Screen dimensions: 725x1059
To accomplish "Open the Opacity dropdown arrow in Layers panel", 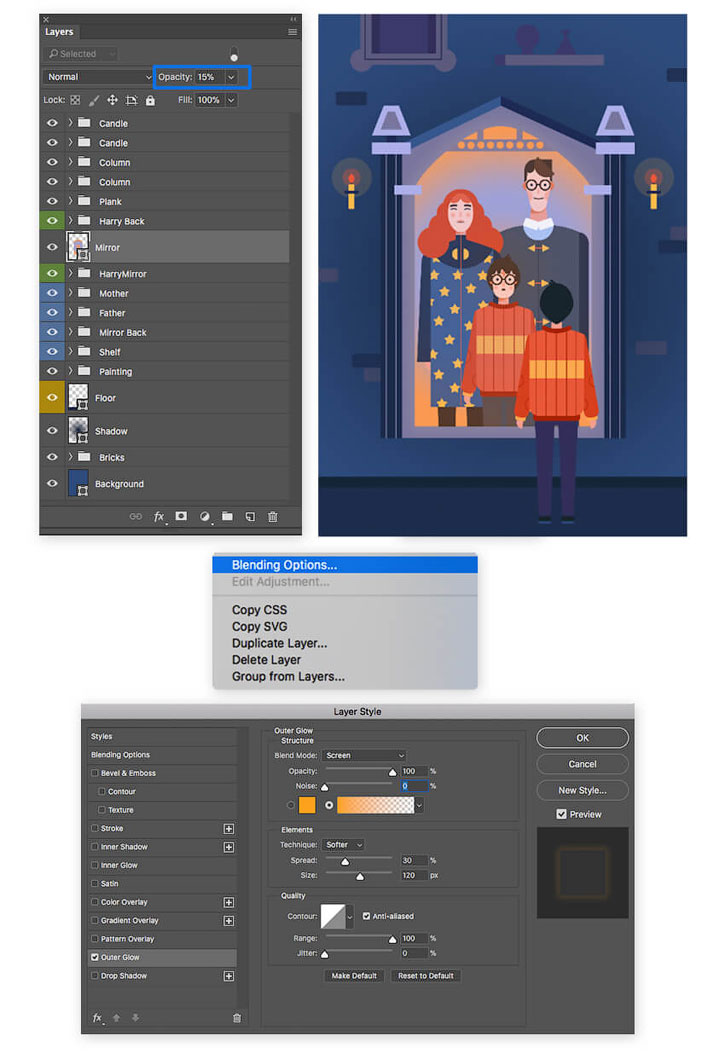I will coord(232,77).
